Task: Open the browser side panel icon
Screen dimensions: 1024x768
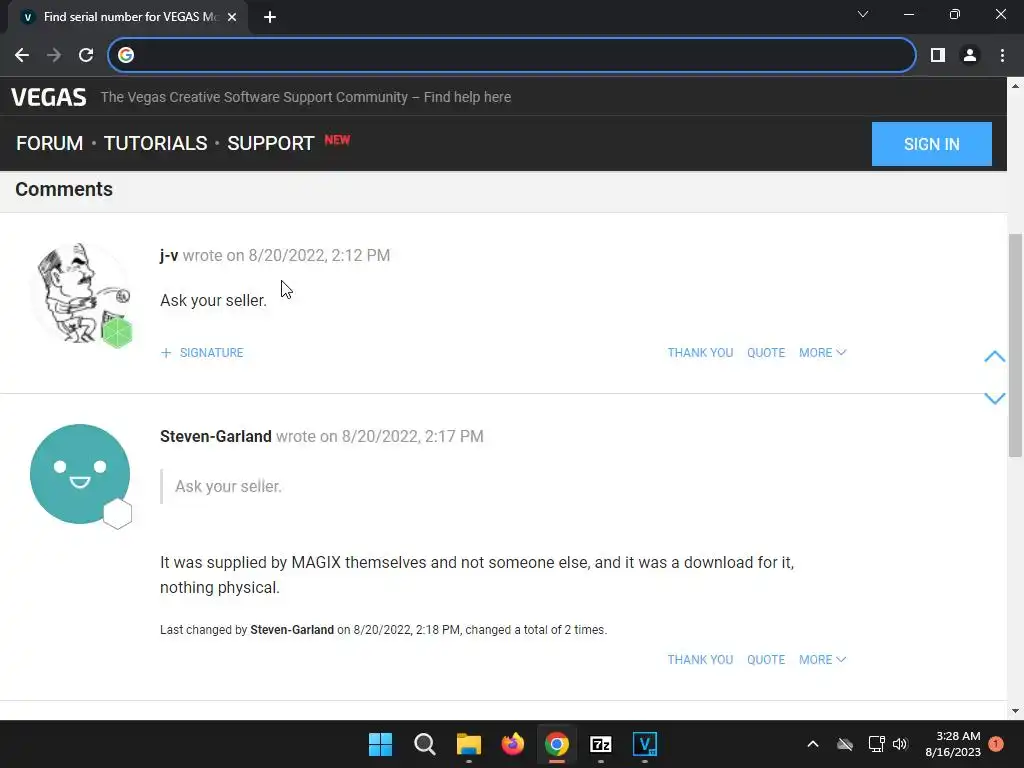Action: click(938, 56)
